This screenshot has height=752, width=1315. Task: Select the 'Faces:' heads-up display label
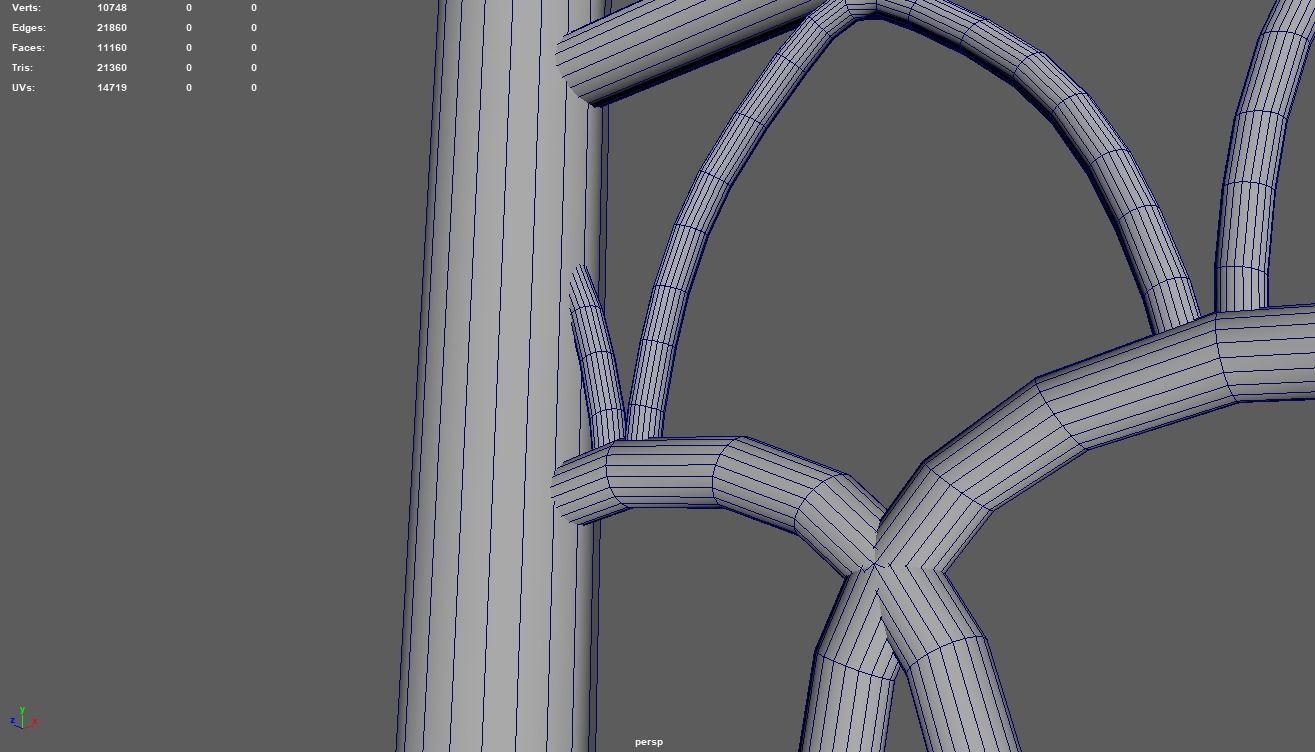[28, 48]
